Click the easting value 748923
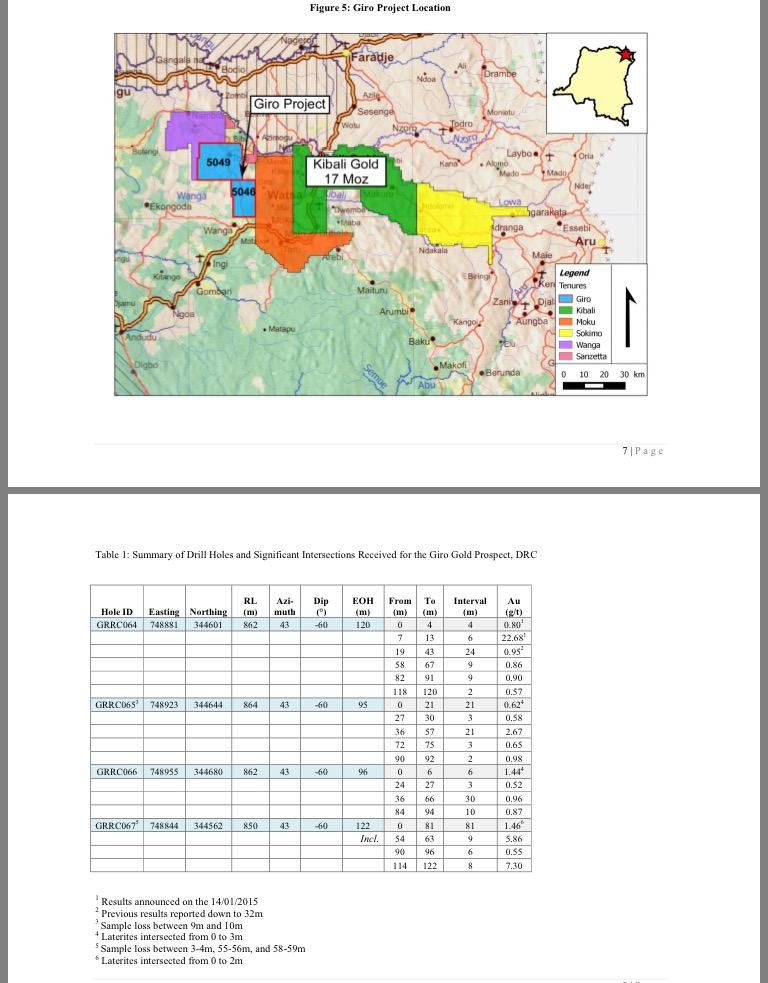The image size is (768, 983). (x=164, y=705)
